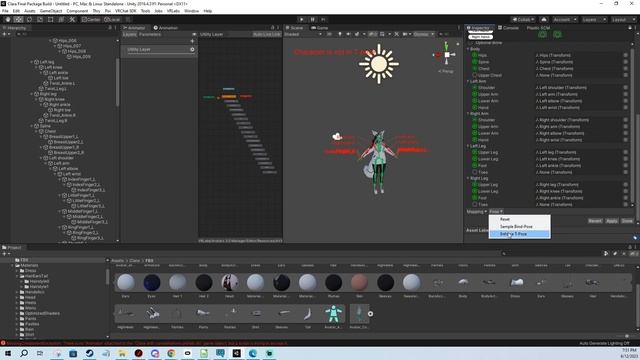640x360 pixels.
Task: Switch to the Game tab
Action: (x=320, y=28)
